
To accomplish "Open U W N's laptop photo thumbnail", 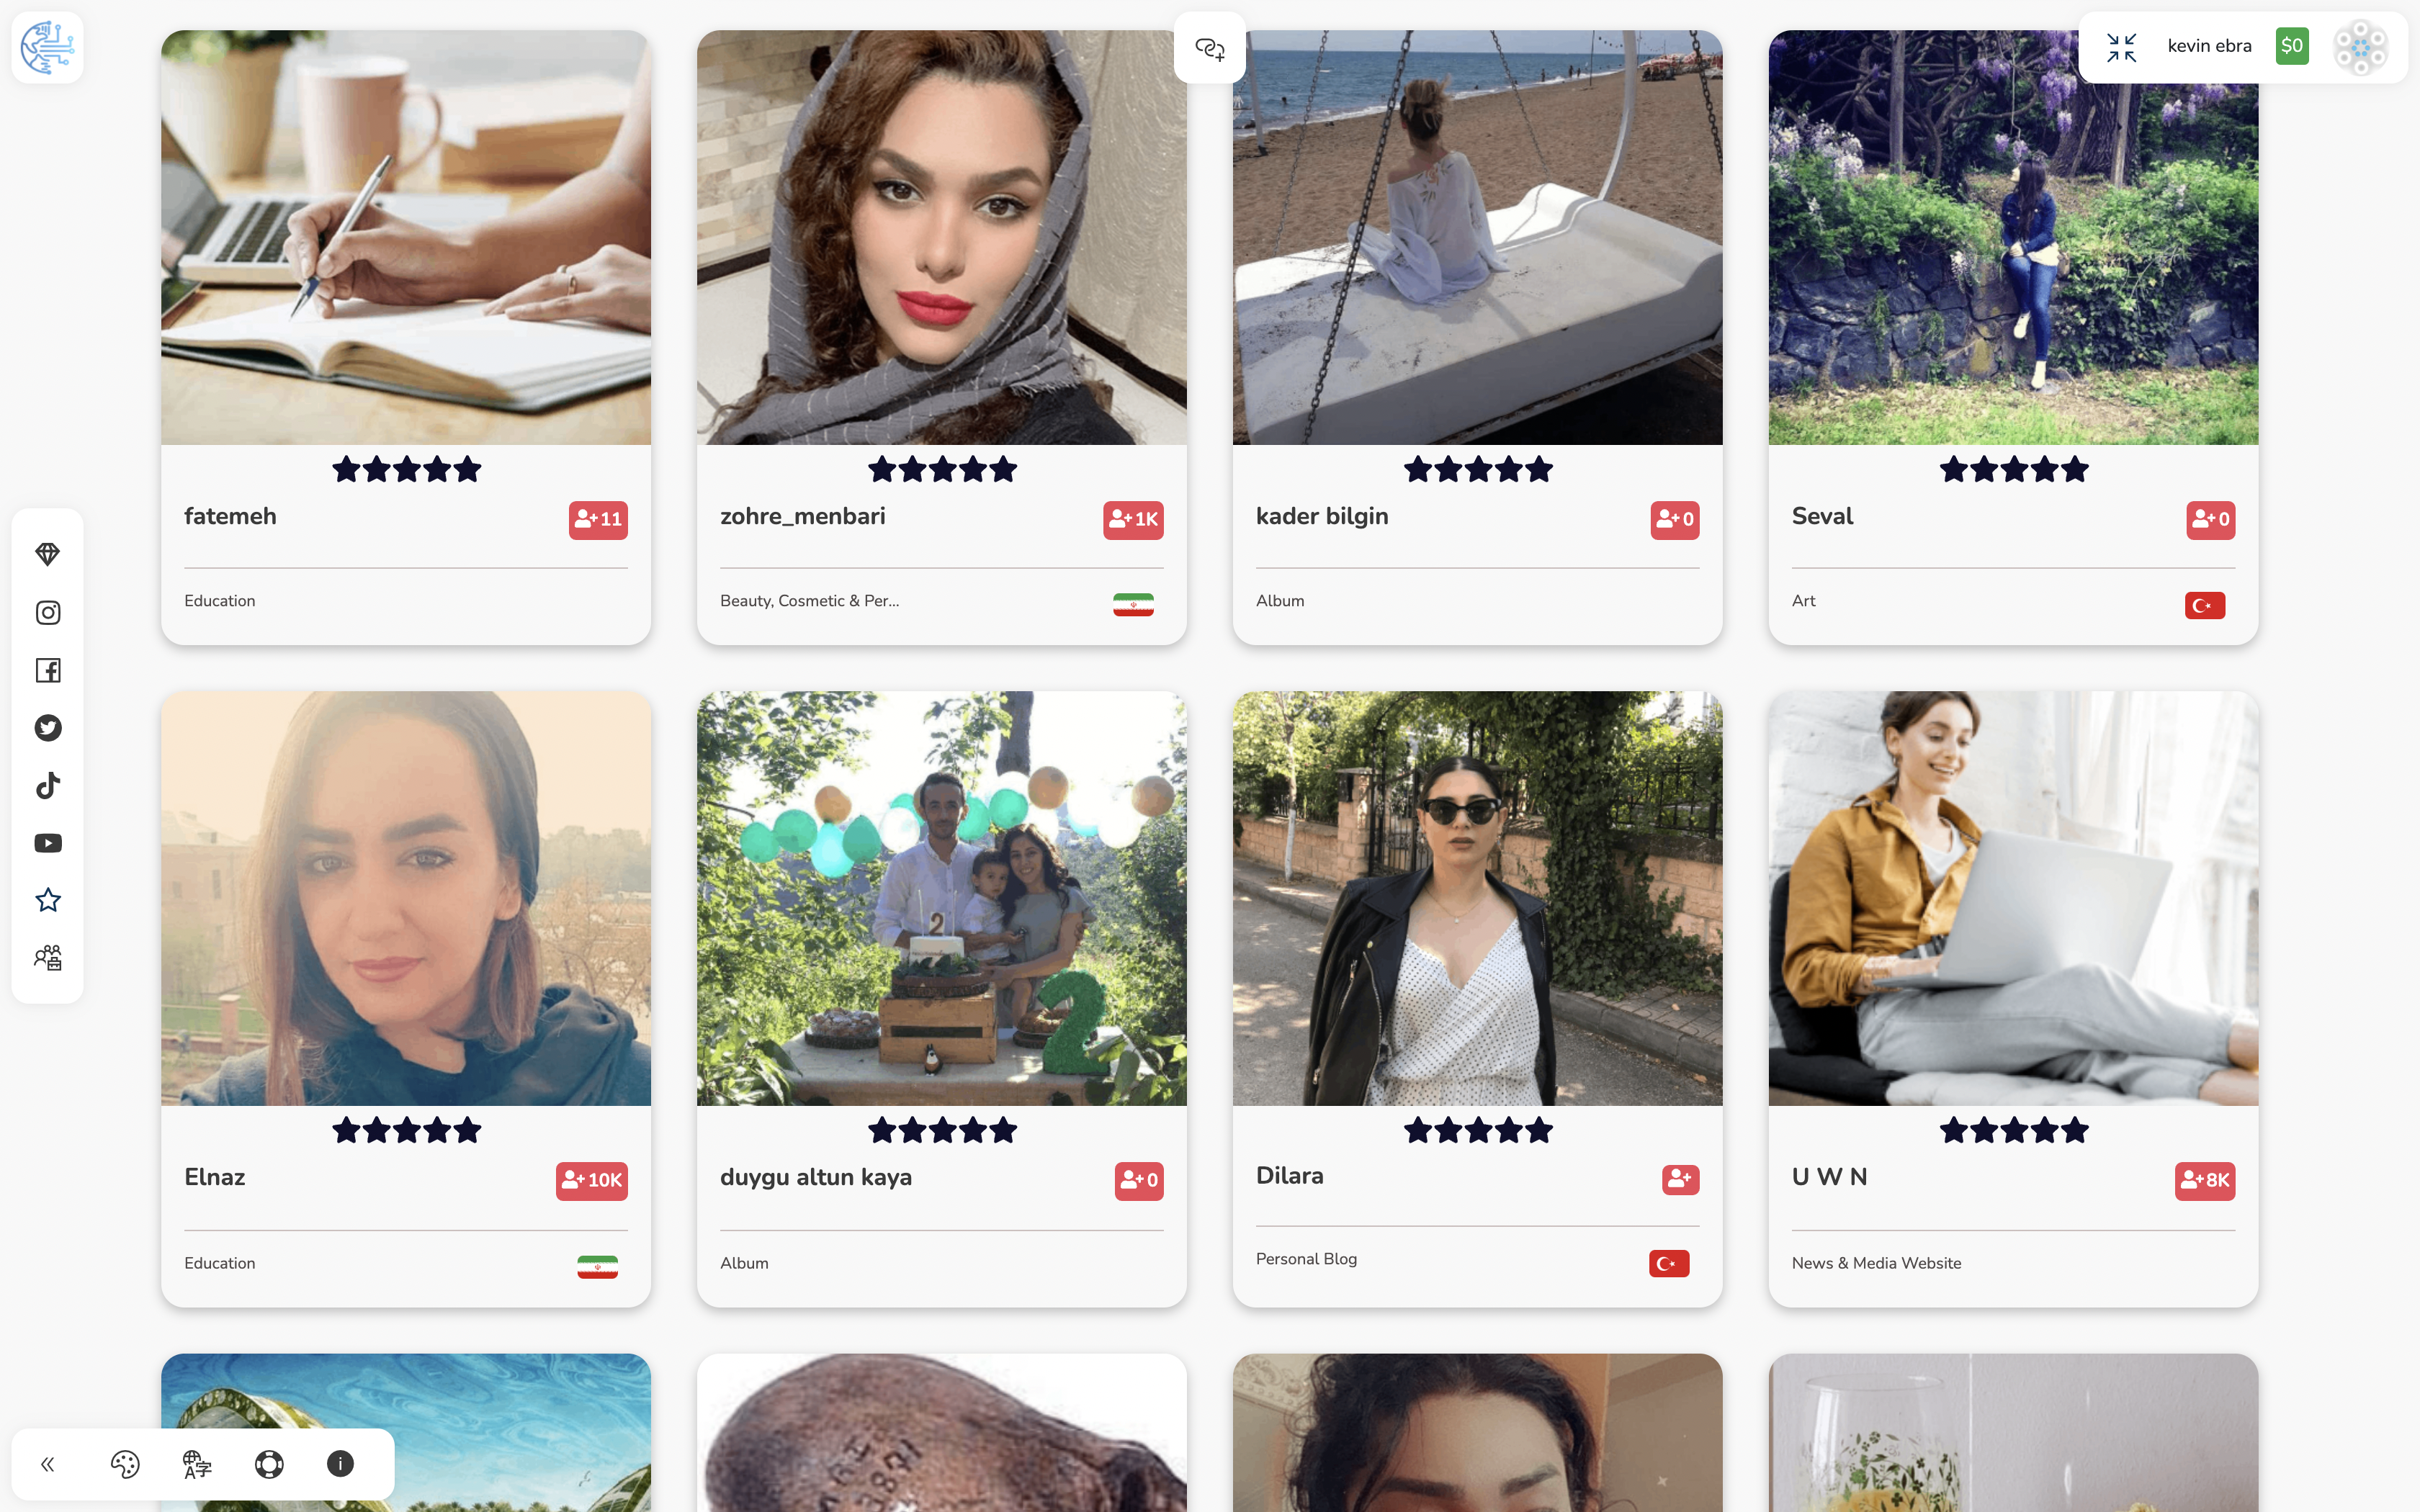I will coord(2013,898).
